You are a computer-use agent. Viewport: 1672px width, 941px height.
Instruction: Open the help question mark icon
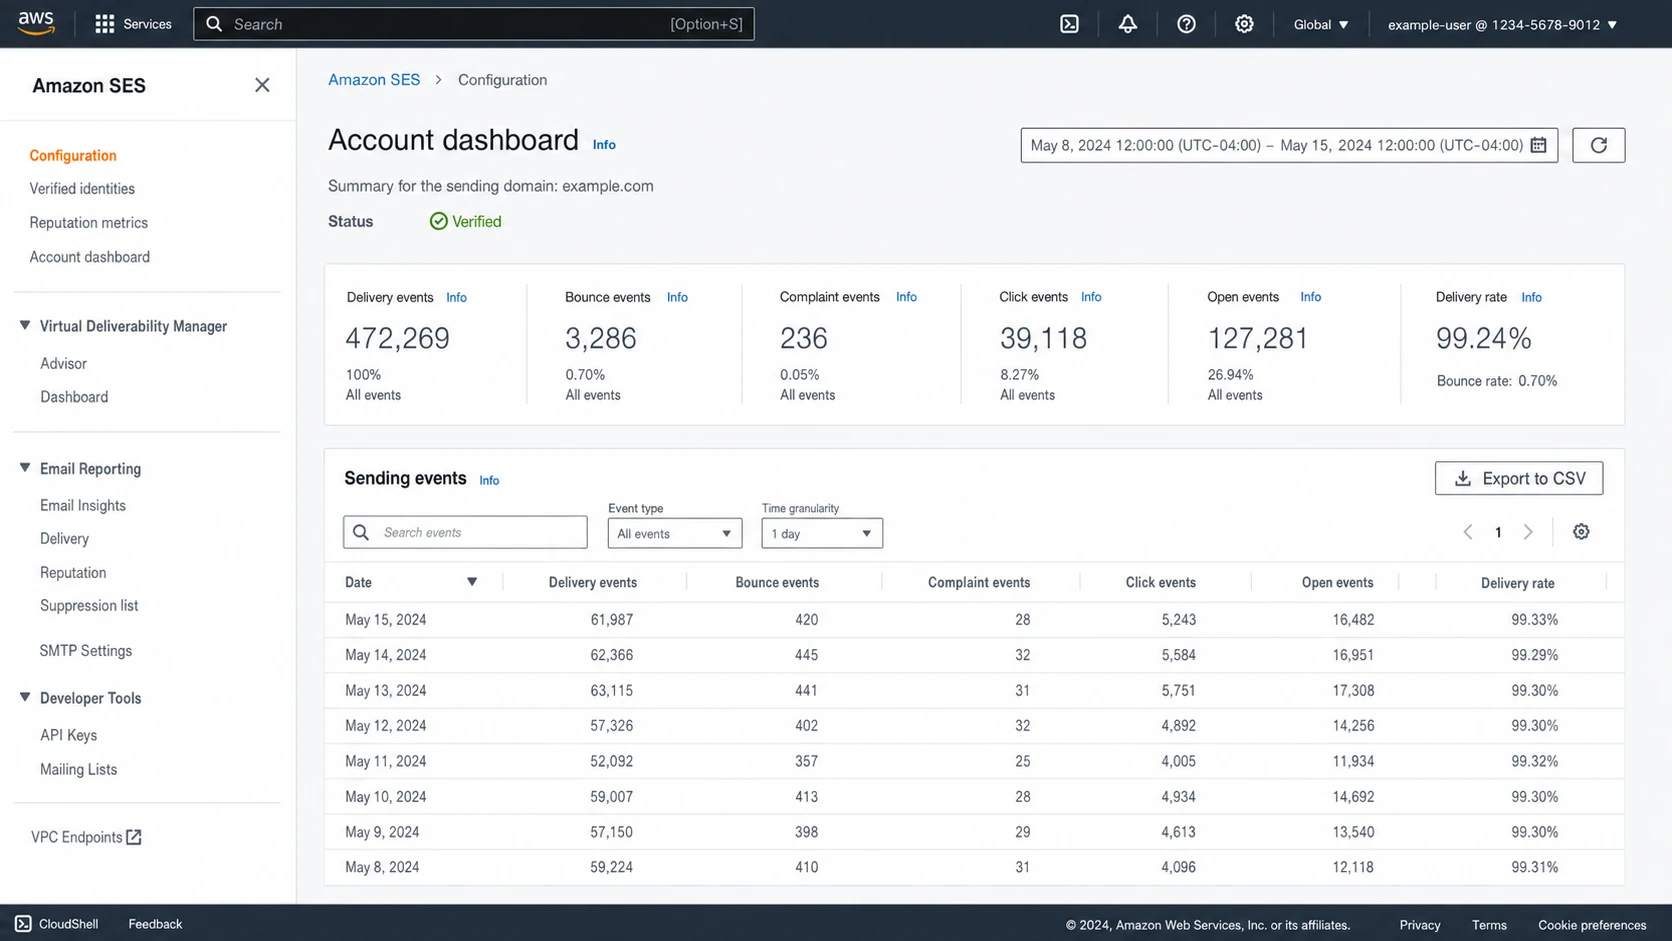click(1186, 24)
